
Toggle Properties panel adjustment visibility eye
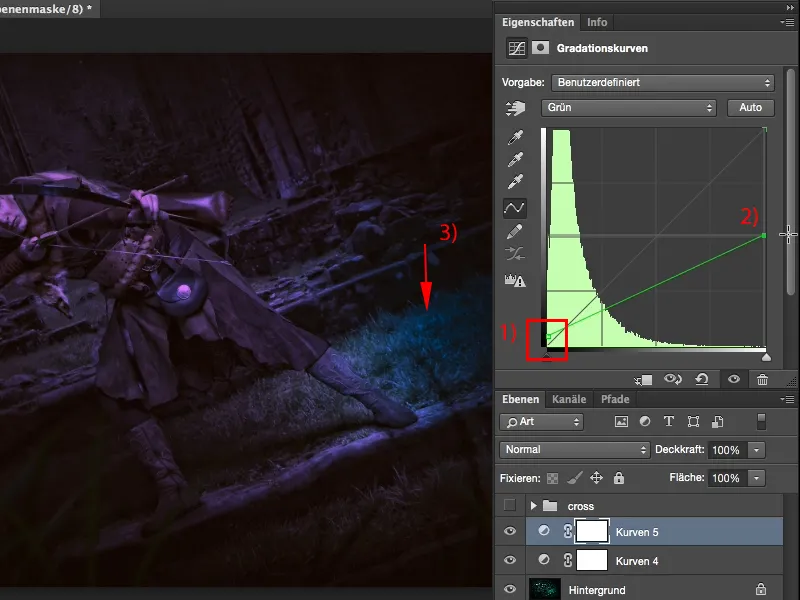pyautogui.click(x=734, y=379)
